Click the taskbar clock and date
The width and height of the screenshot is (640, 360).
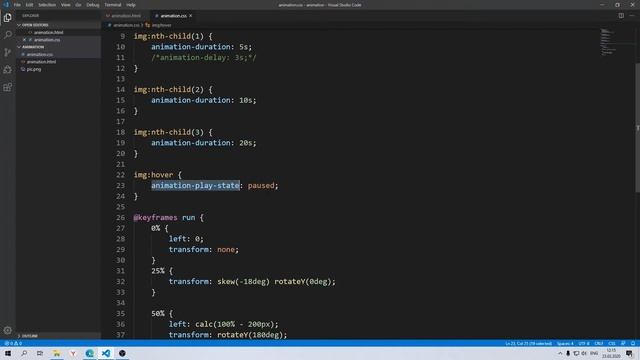pos(611,353)
